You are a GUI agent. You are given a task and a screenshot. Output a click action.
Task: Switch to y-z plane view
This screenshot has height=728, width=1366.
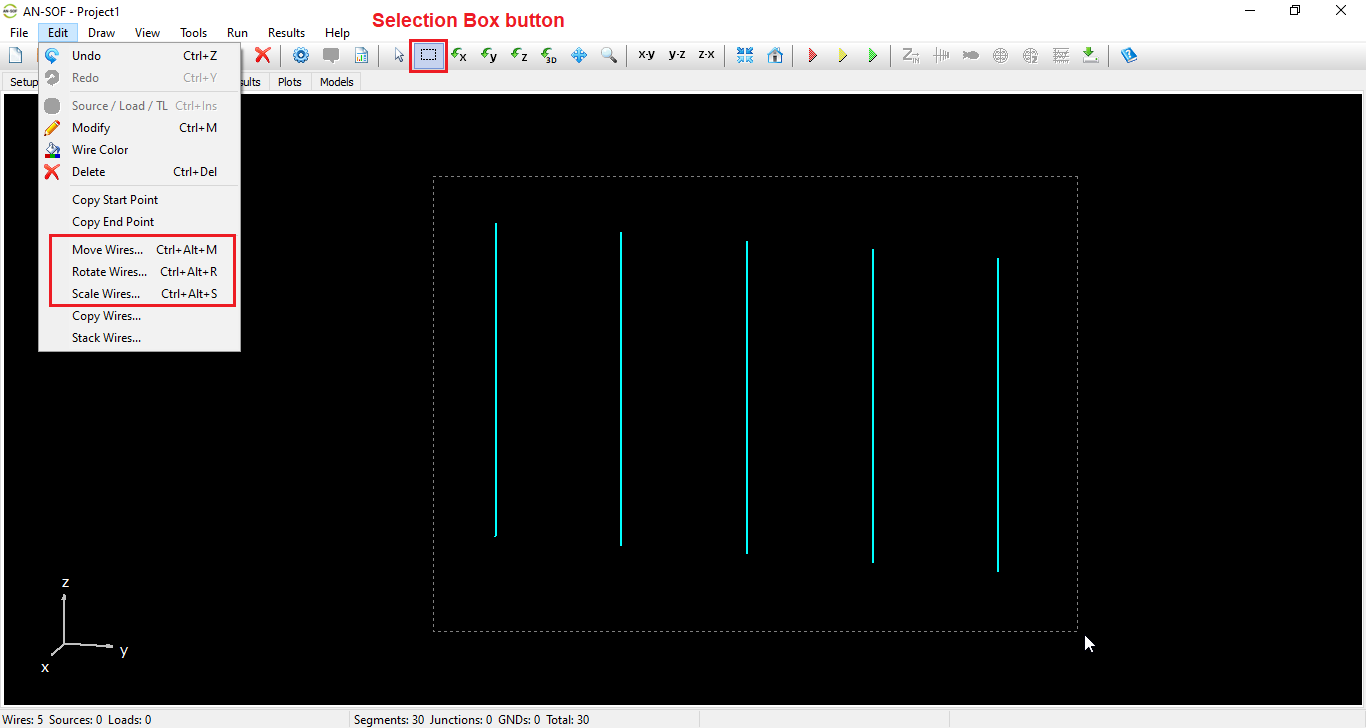pyautogui.click(x=677, y=55)
